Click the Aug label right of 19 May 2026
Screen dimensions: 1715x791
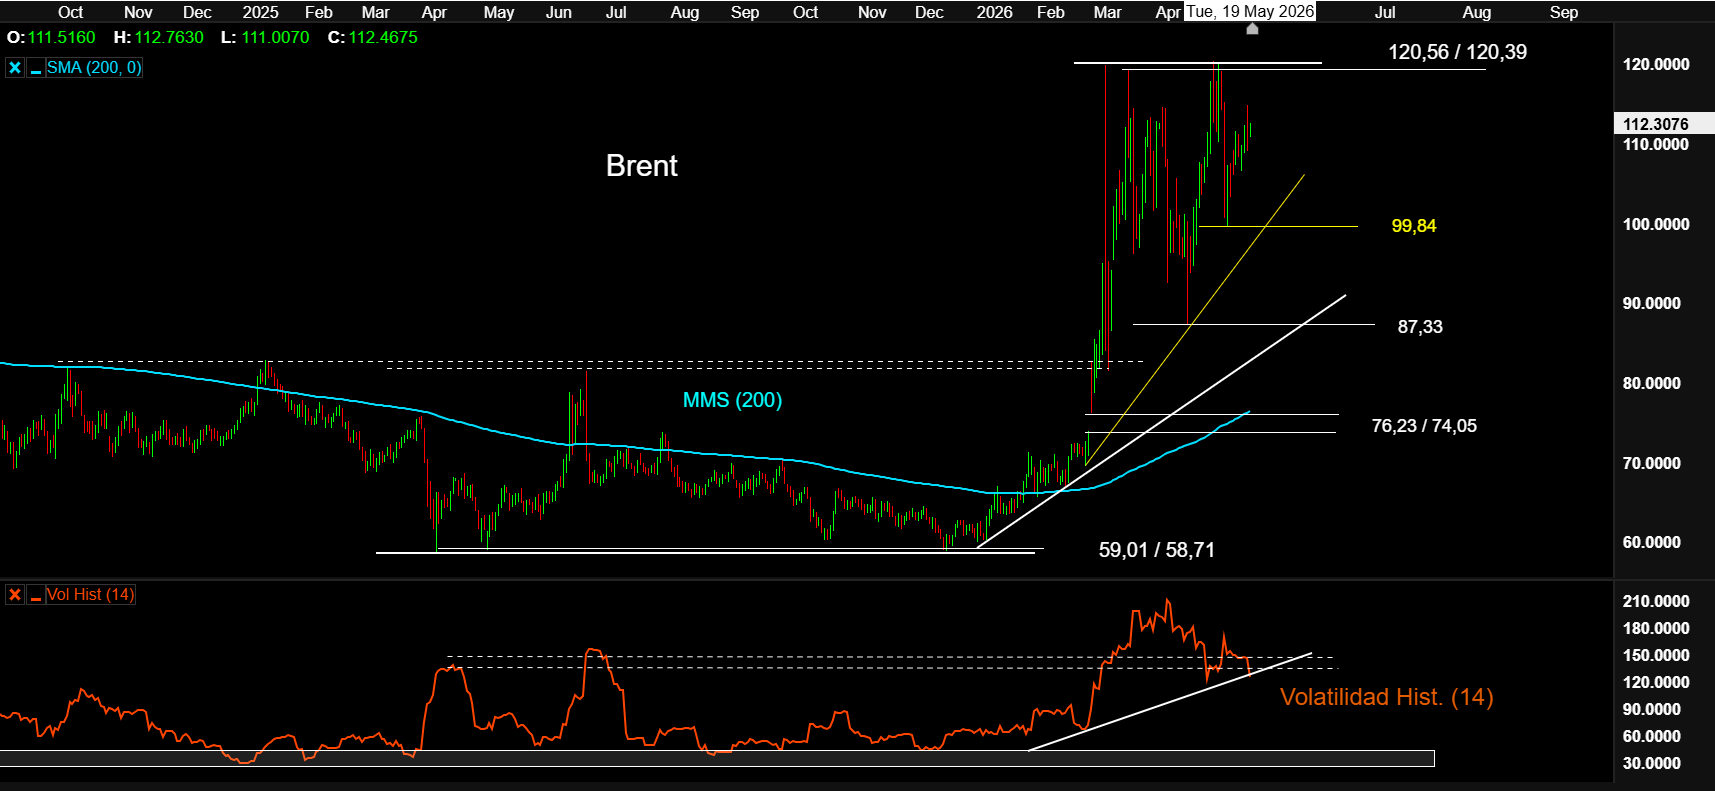click(1476, 12)
